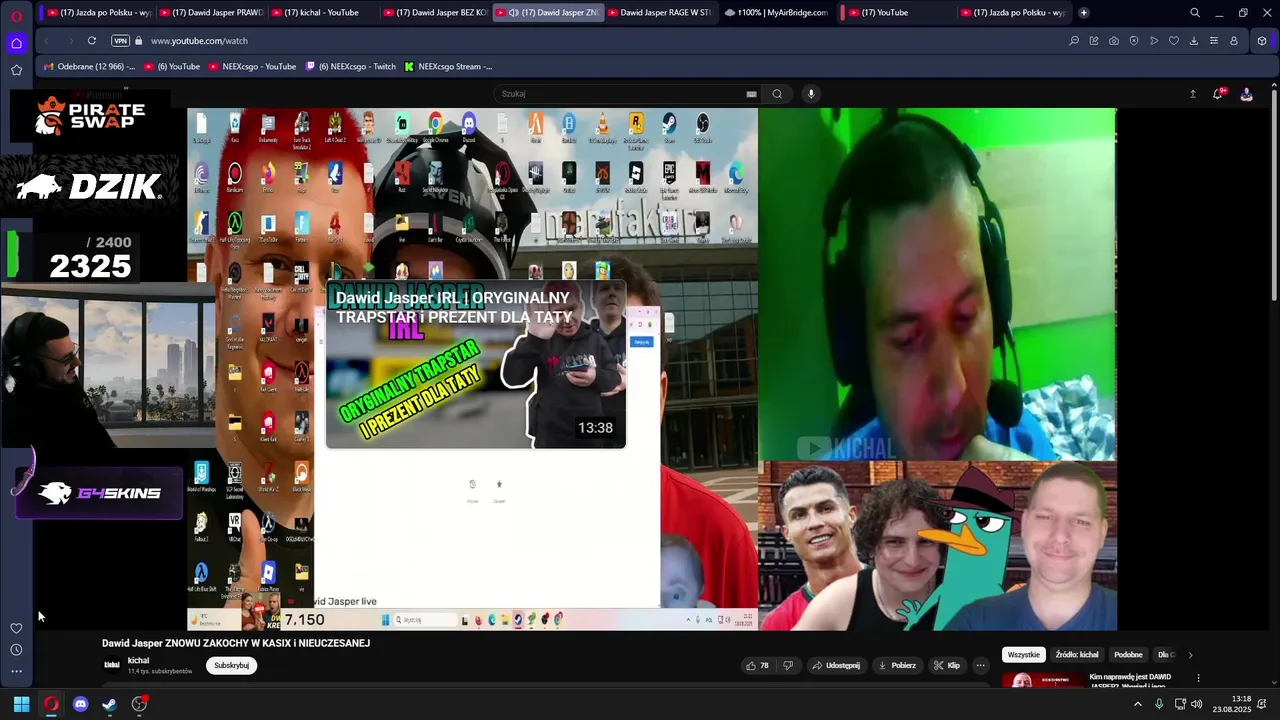Image resolution: width=1280 pixels, height=720 pixels.
Task: Open the sidebar heart icon
Action: (x=16, y=628)
